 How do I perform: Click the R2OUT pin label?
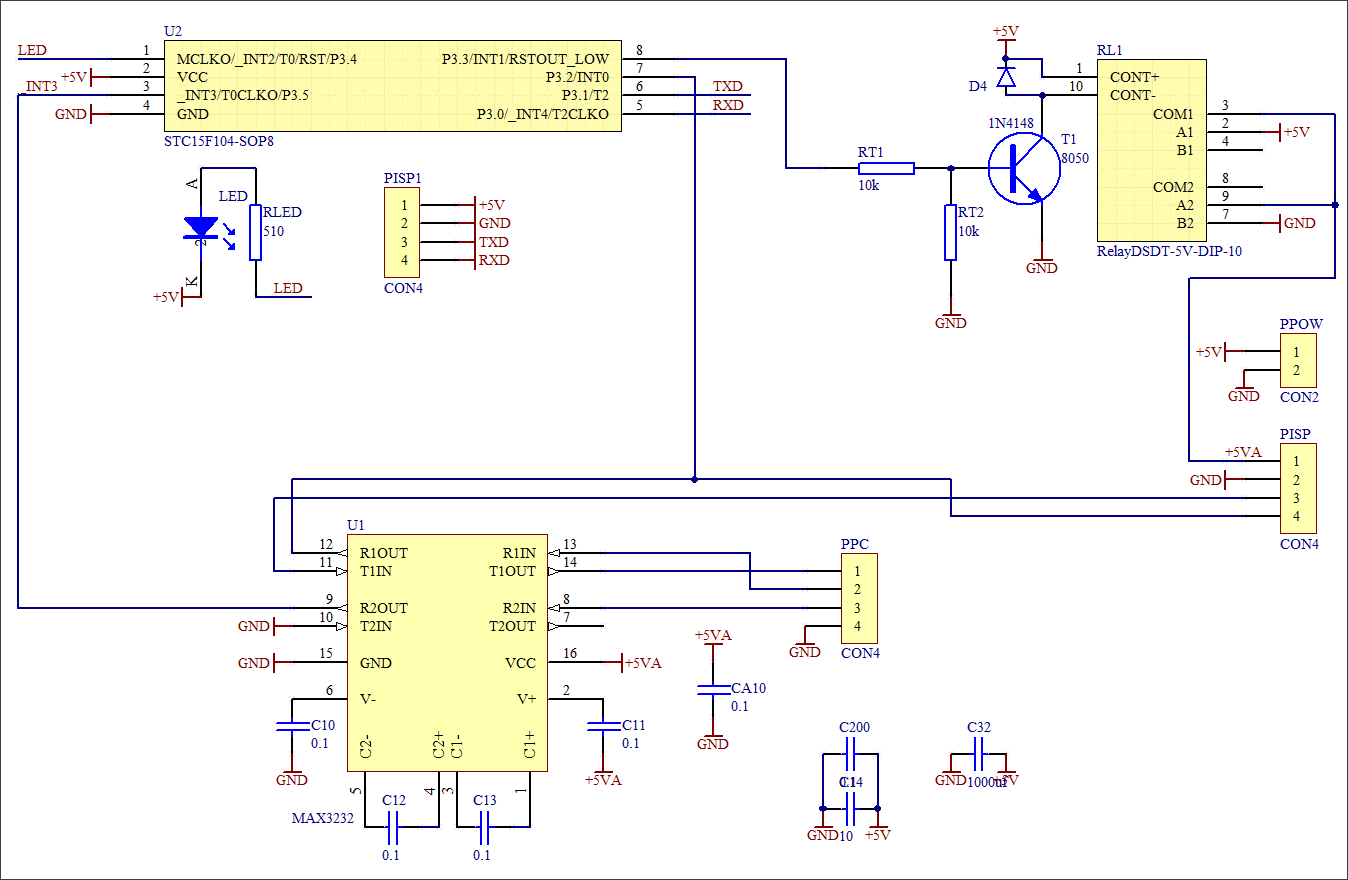coord(384,608)
